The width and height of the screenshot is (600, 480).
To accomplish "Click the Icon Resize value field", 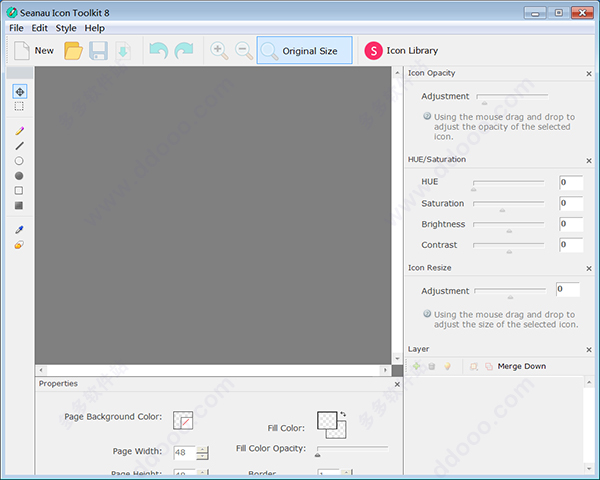I will tap(568, 289).
